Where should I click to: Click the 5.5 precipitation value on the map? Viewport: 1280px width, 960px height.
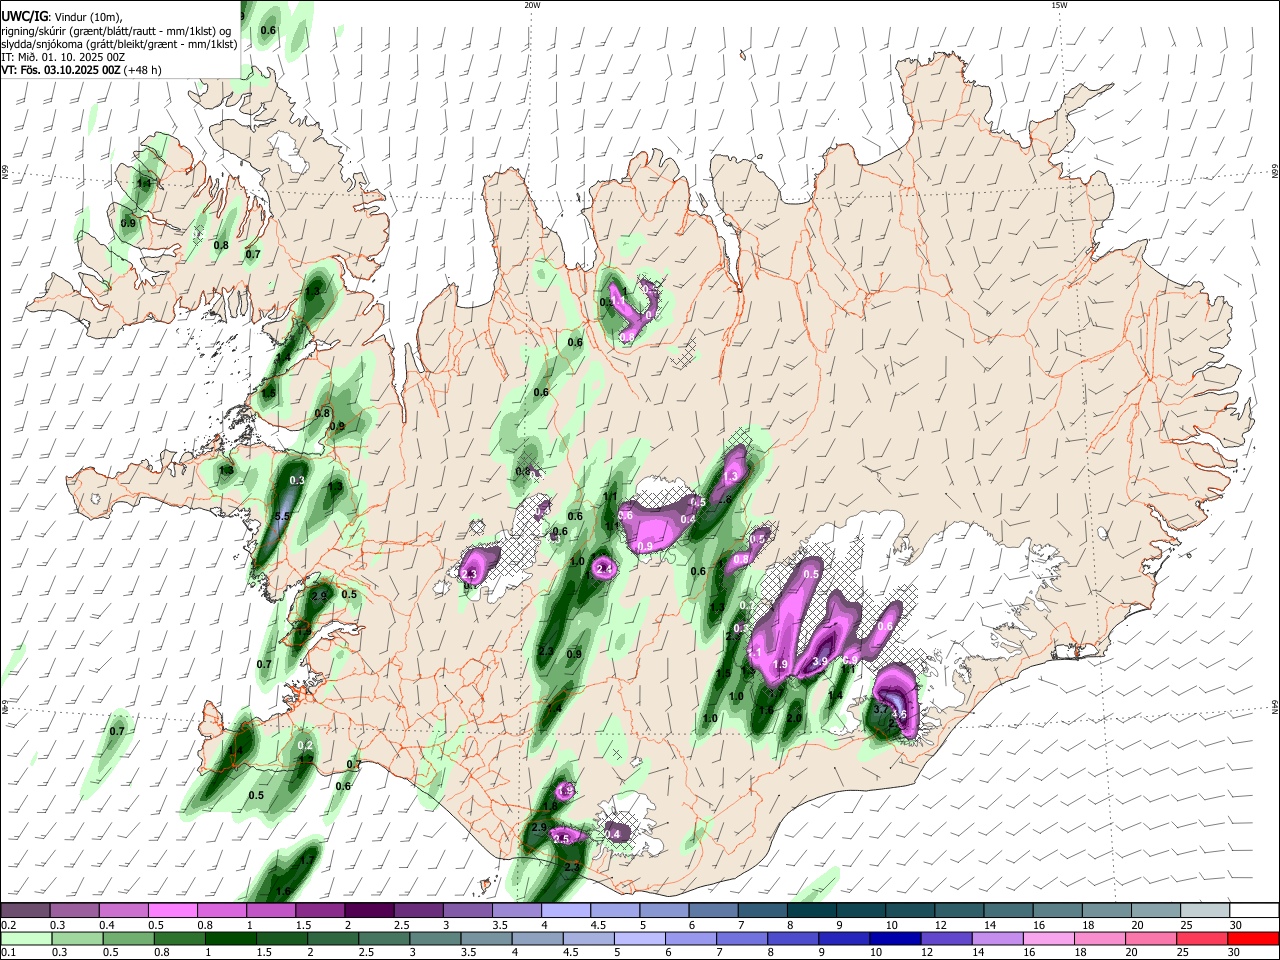click(282, 517)
